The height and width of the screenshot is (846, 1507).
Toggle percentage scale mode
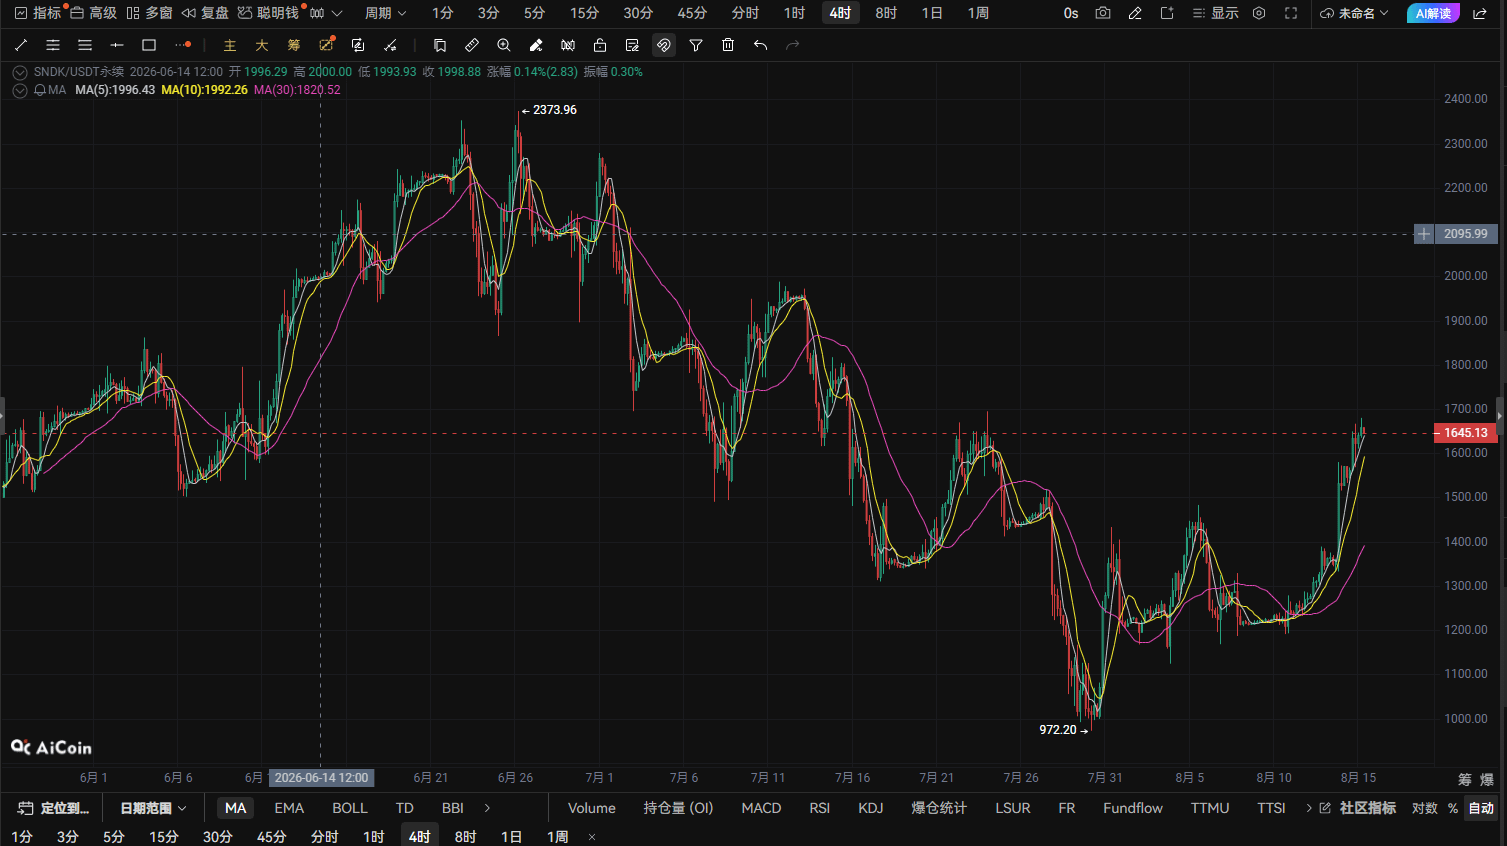1453,808
